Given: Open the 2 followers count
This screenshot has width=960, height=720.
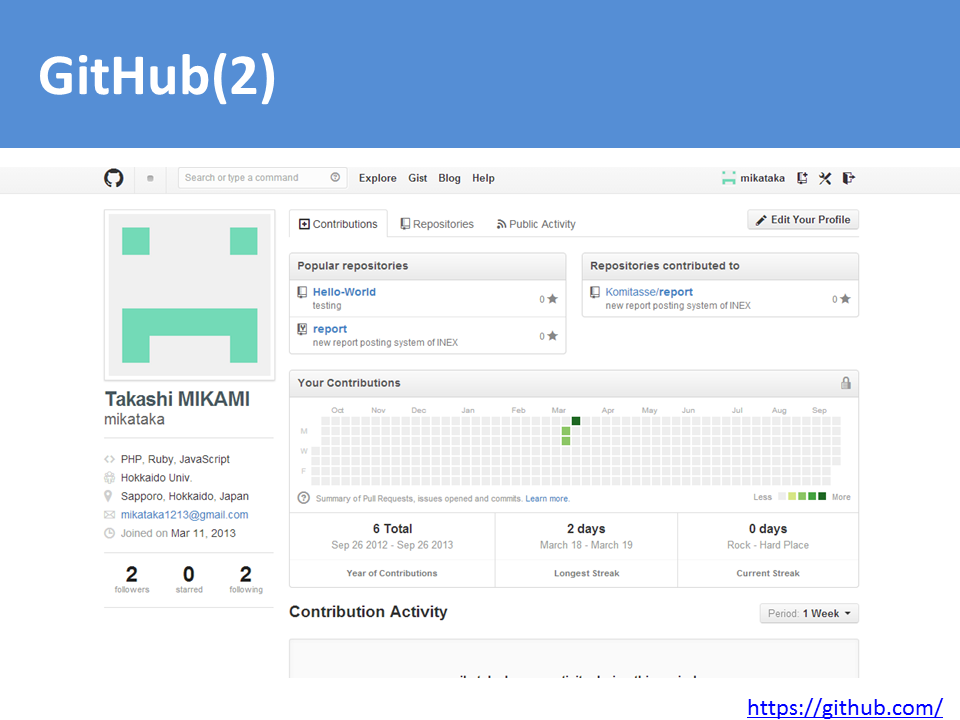Looking at the screenshot, I should (x=132, y=579).
